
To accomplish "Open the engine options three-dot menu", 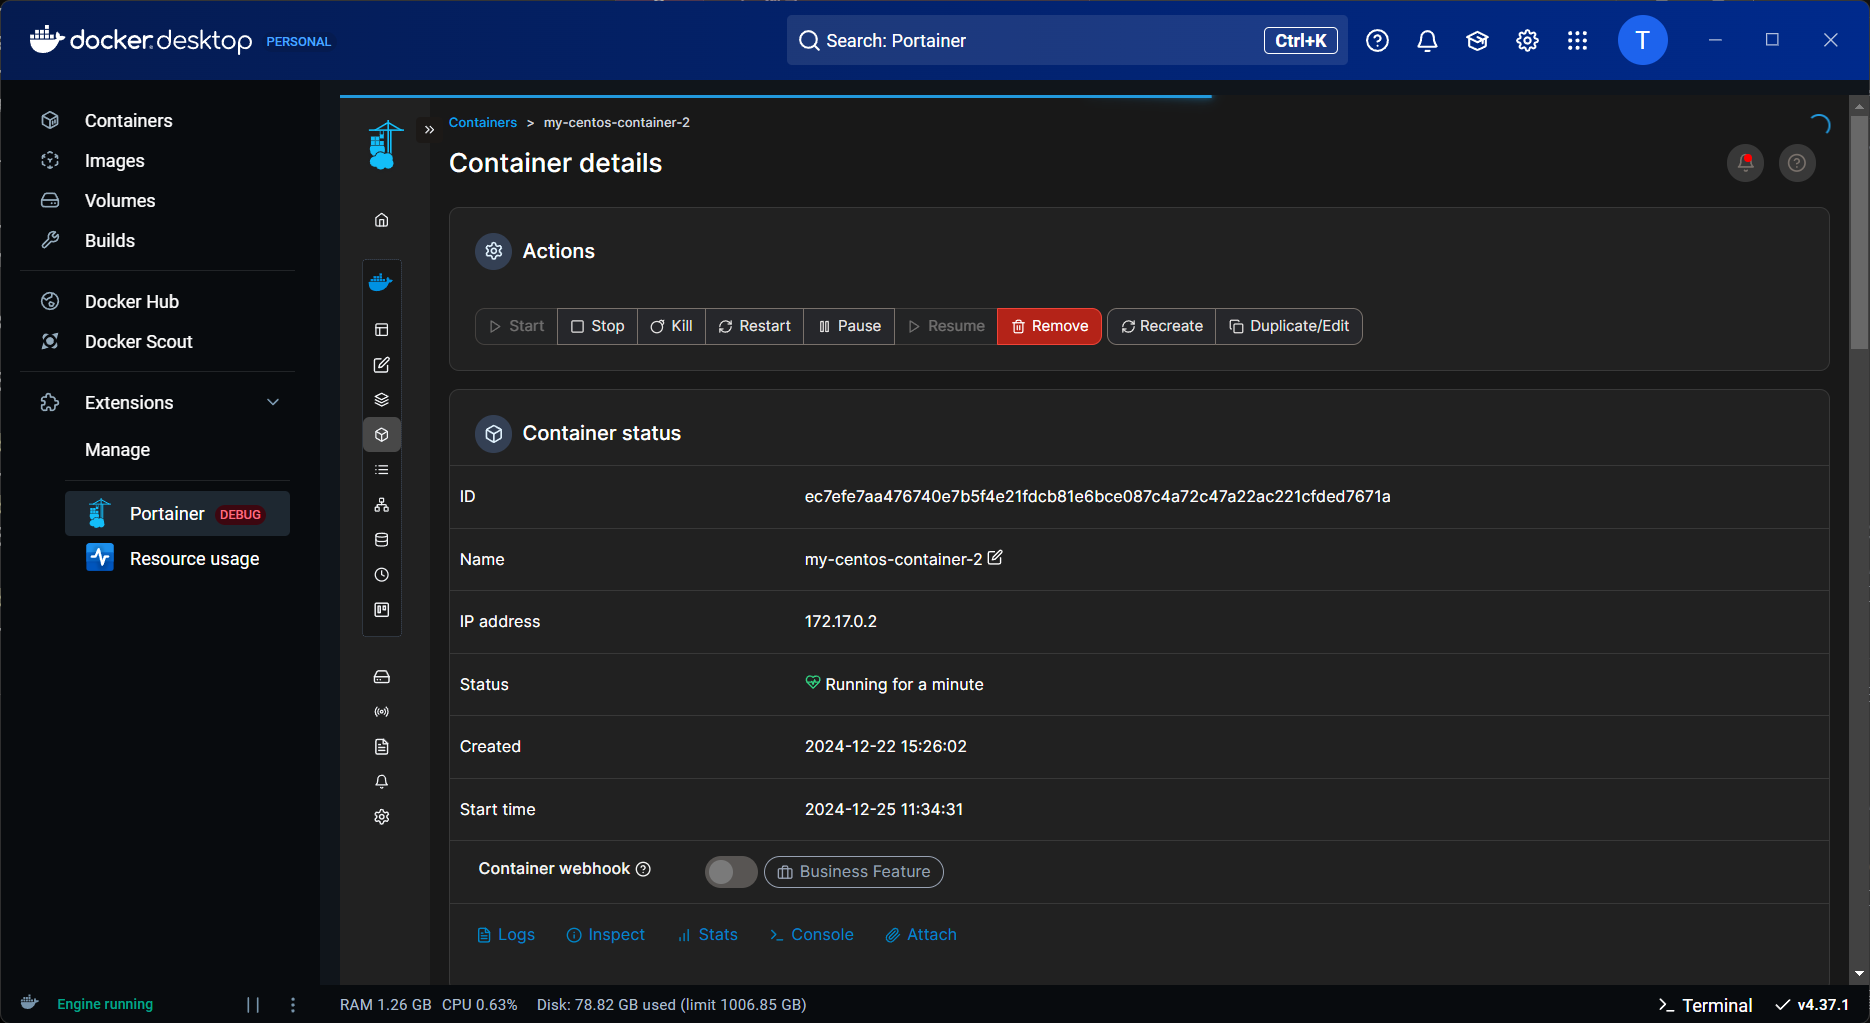I will coord(293,1005).
